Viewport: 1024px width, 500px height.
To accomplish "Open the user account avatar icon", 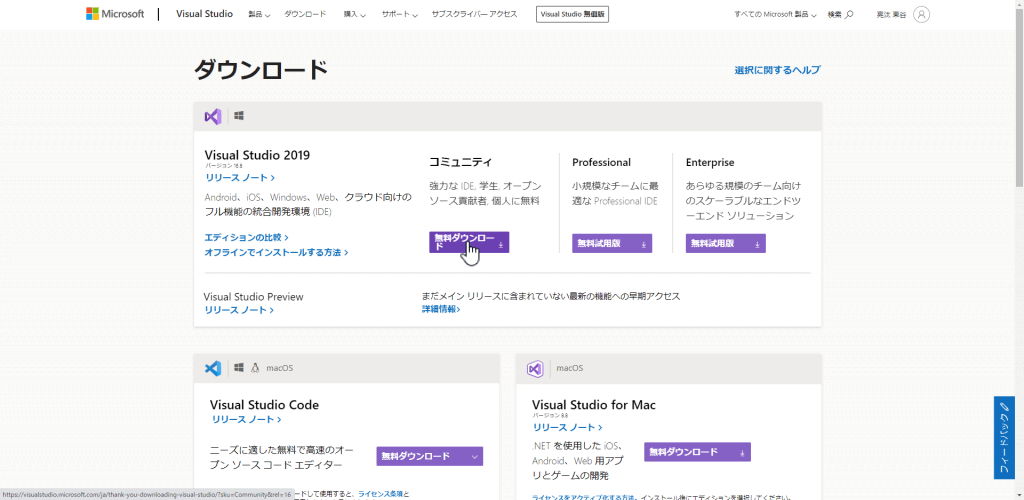I will 921,14.
